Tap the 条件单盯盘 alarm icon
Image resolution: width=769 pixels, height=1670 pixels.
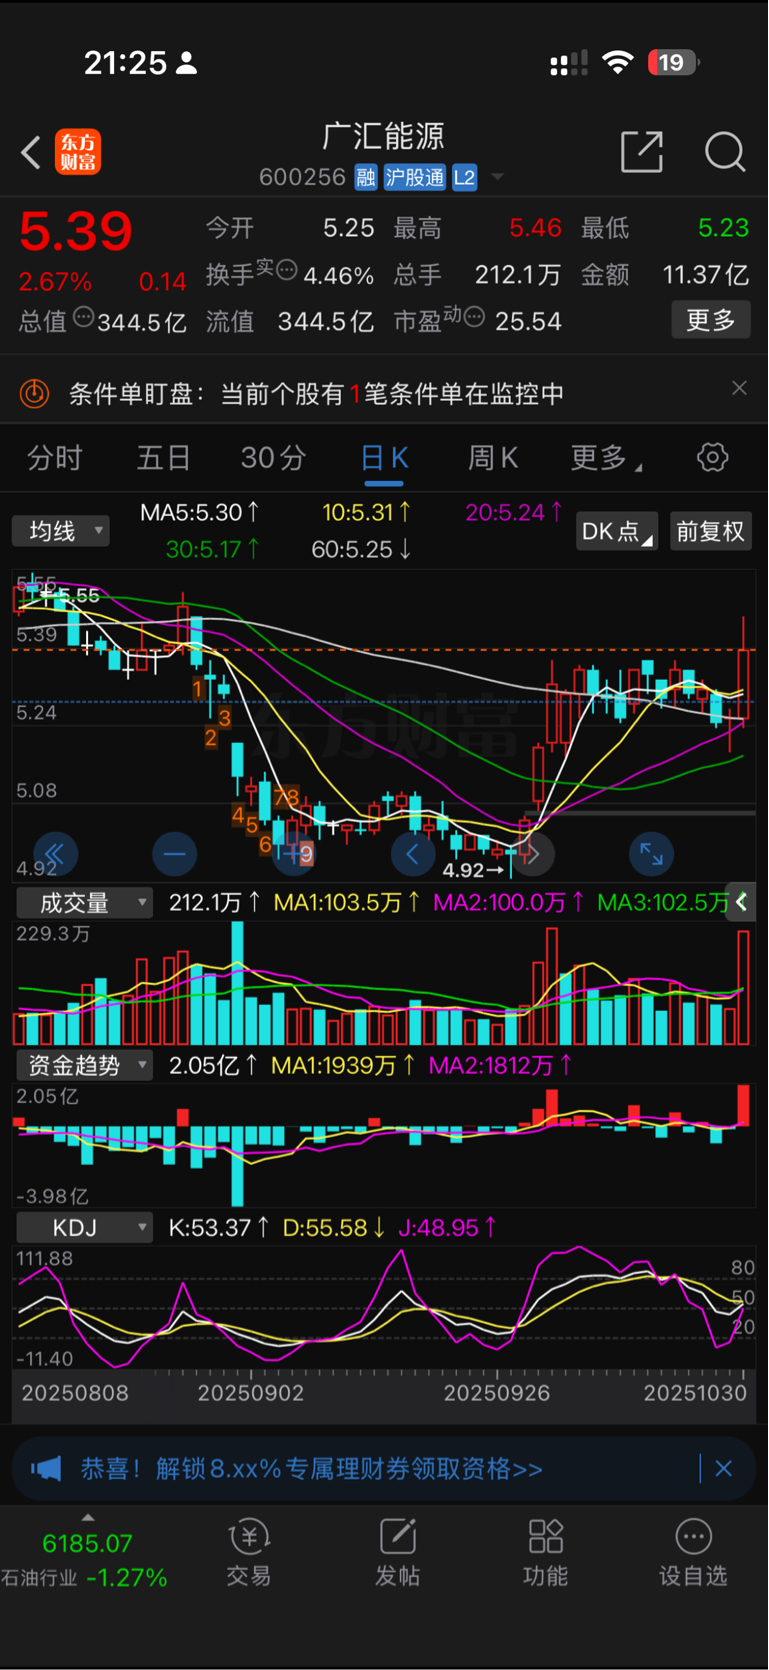(34, 394)
